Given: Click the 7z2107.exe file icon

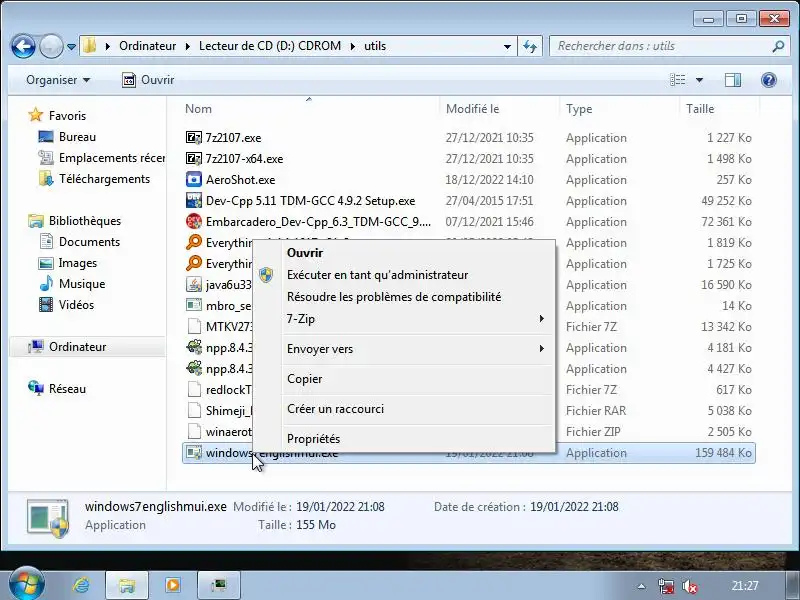Looking at the screenshot, I should click(x=194, y=138).
